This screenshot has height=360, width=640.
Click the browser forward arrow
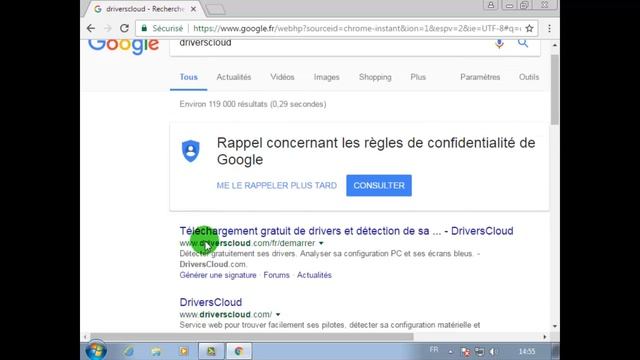click(x=108, y=28)
